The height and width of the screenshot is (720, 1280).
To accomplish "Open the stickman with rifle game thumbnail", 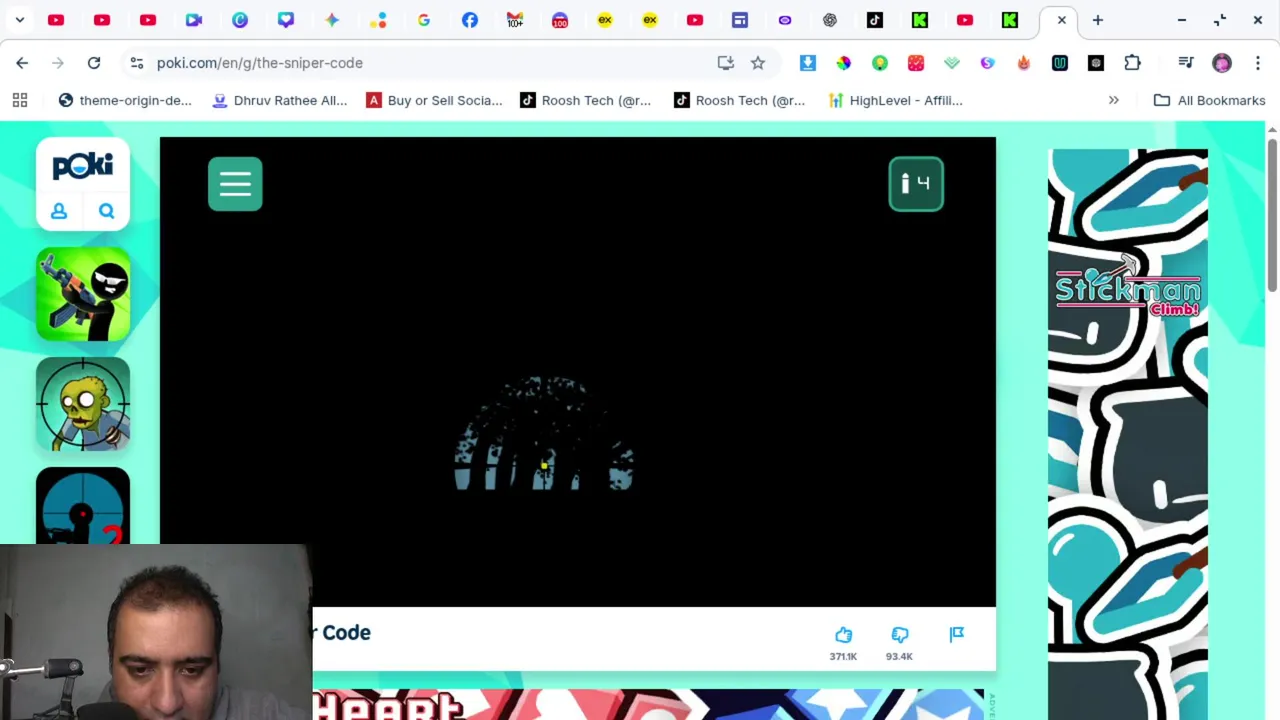I will [83, 295].
